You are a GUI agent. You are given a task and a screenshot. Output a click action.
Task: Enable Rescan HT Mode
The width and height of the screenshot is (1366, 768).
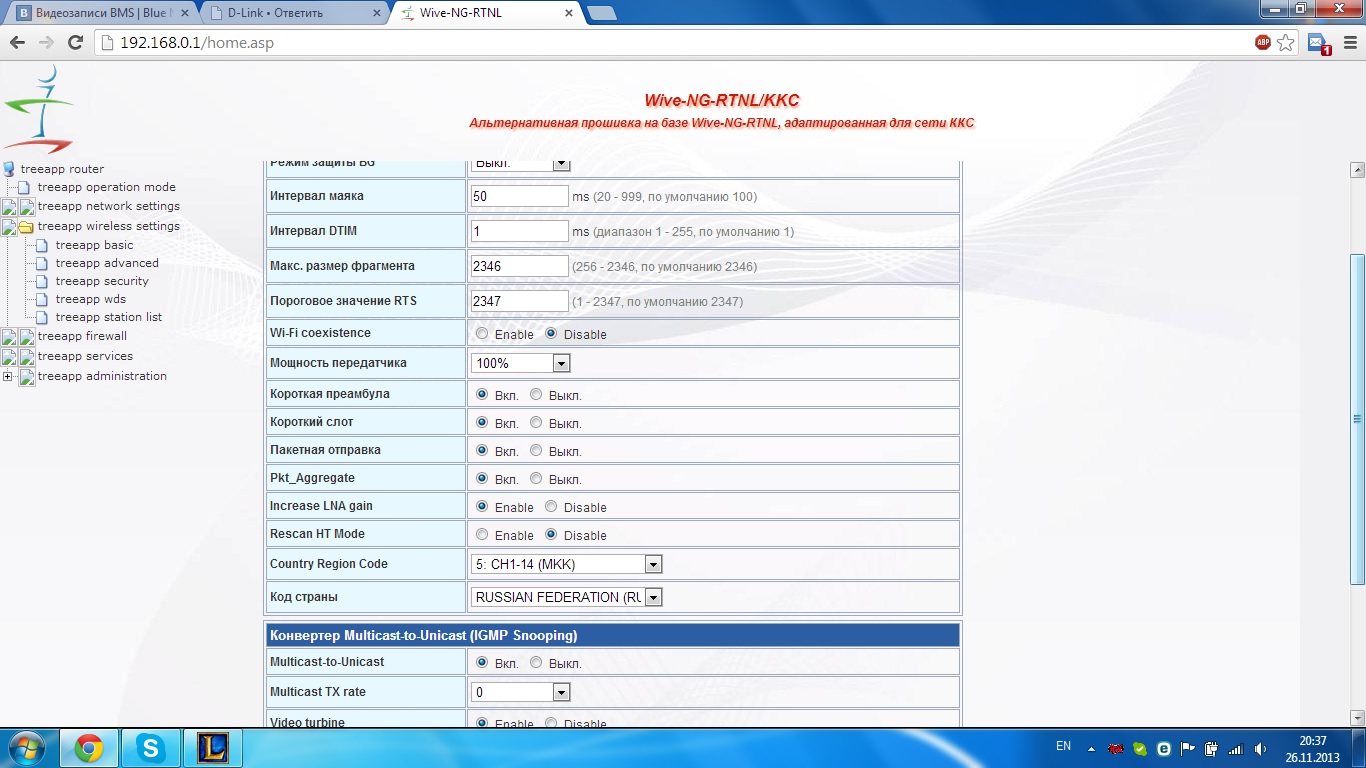(x=483, y=535)
